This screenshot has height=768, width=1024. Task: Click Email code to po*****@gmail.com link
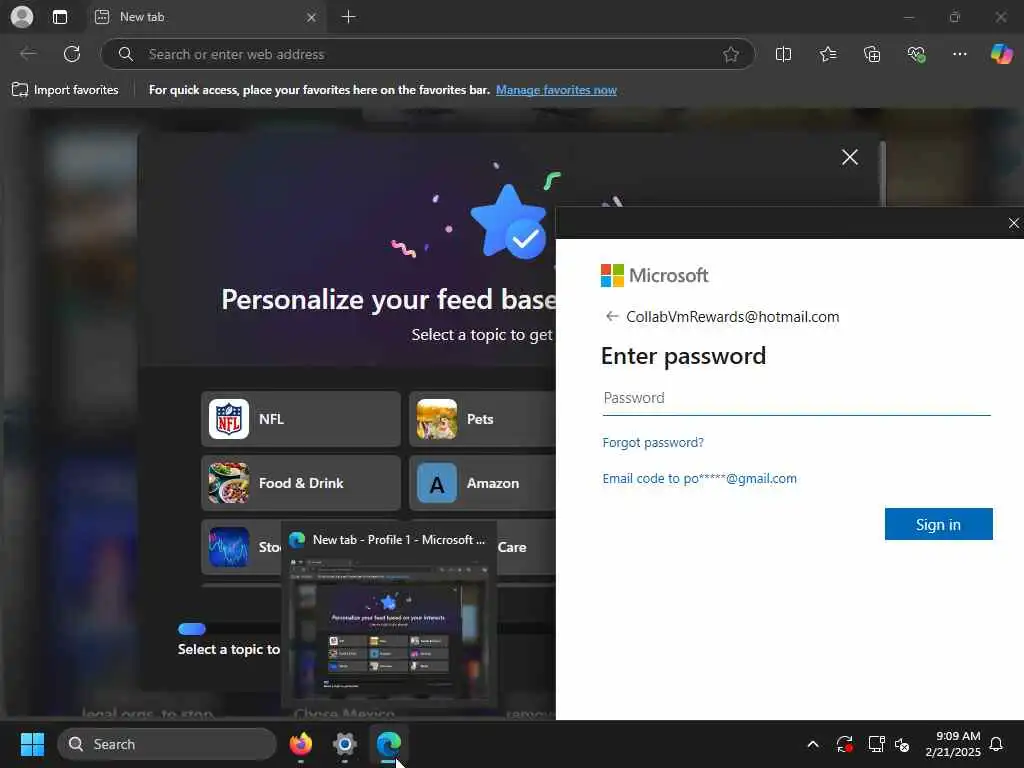click(x=699, y=479)
